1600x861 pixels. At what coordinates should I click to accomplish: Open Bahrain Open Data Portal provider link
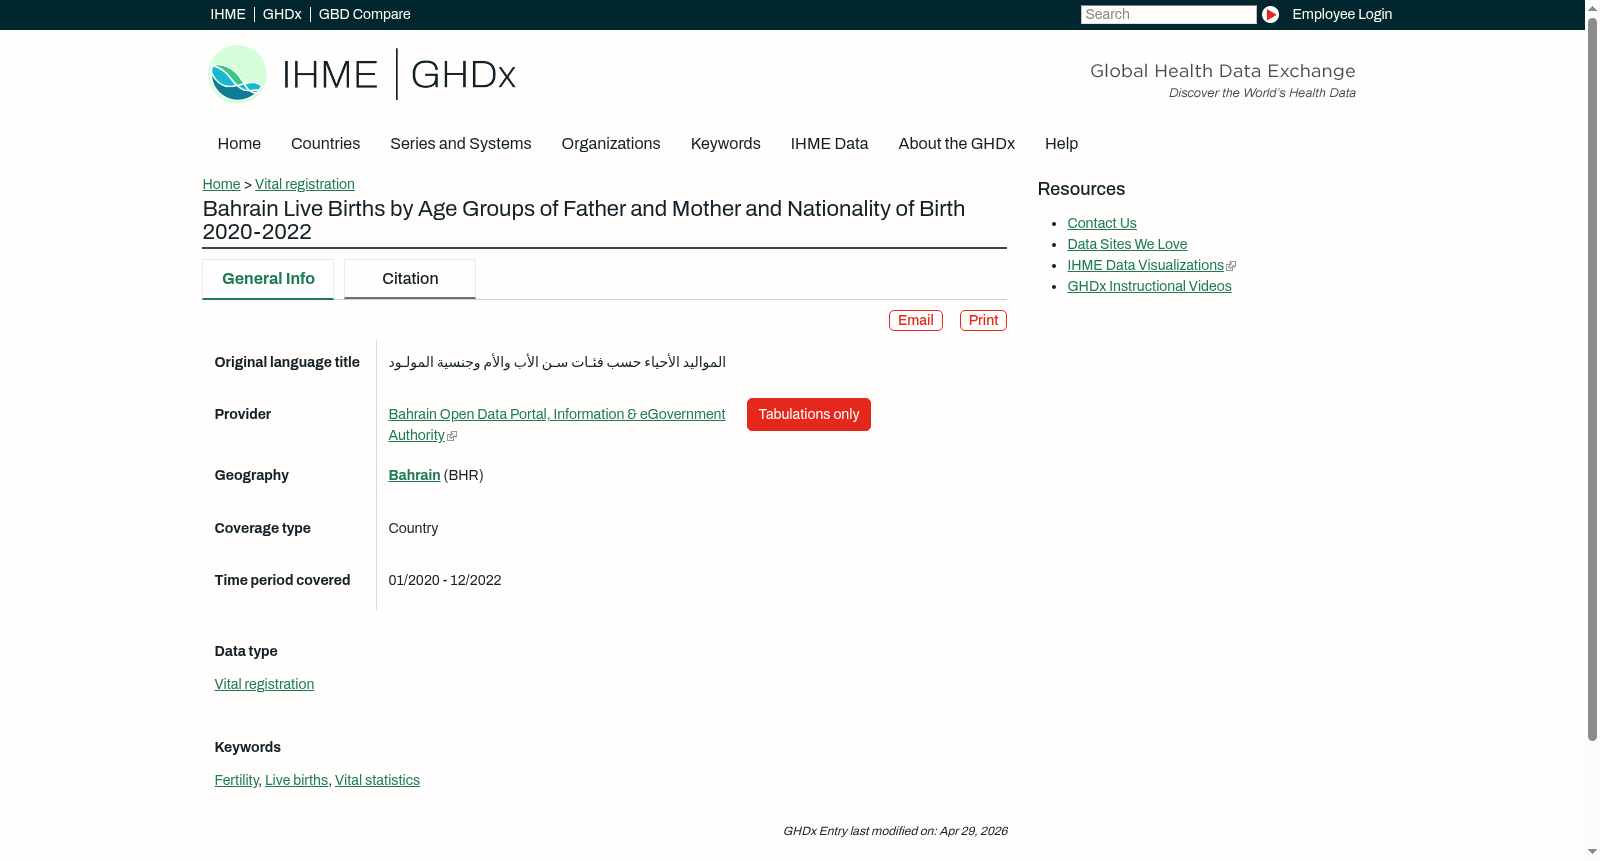click(557, 424)
